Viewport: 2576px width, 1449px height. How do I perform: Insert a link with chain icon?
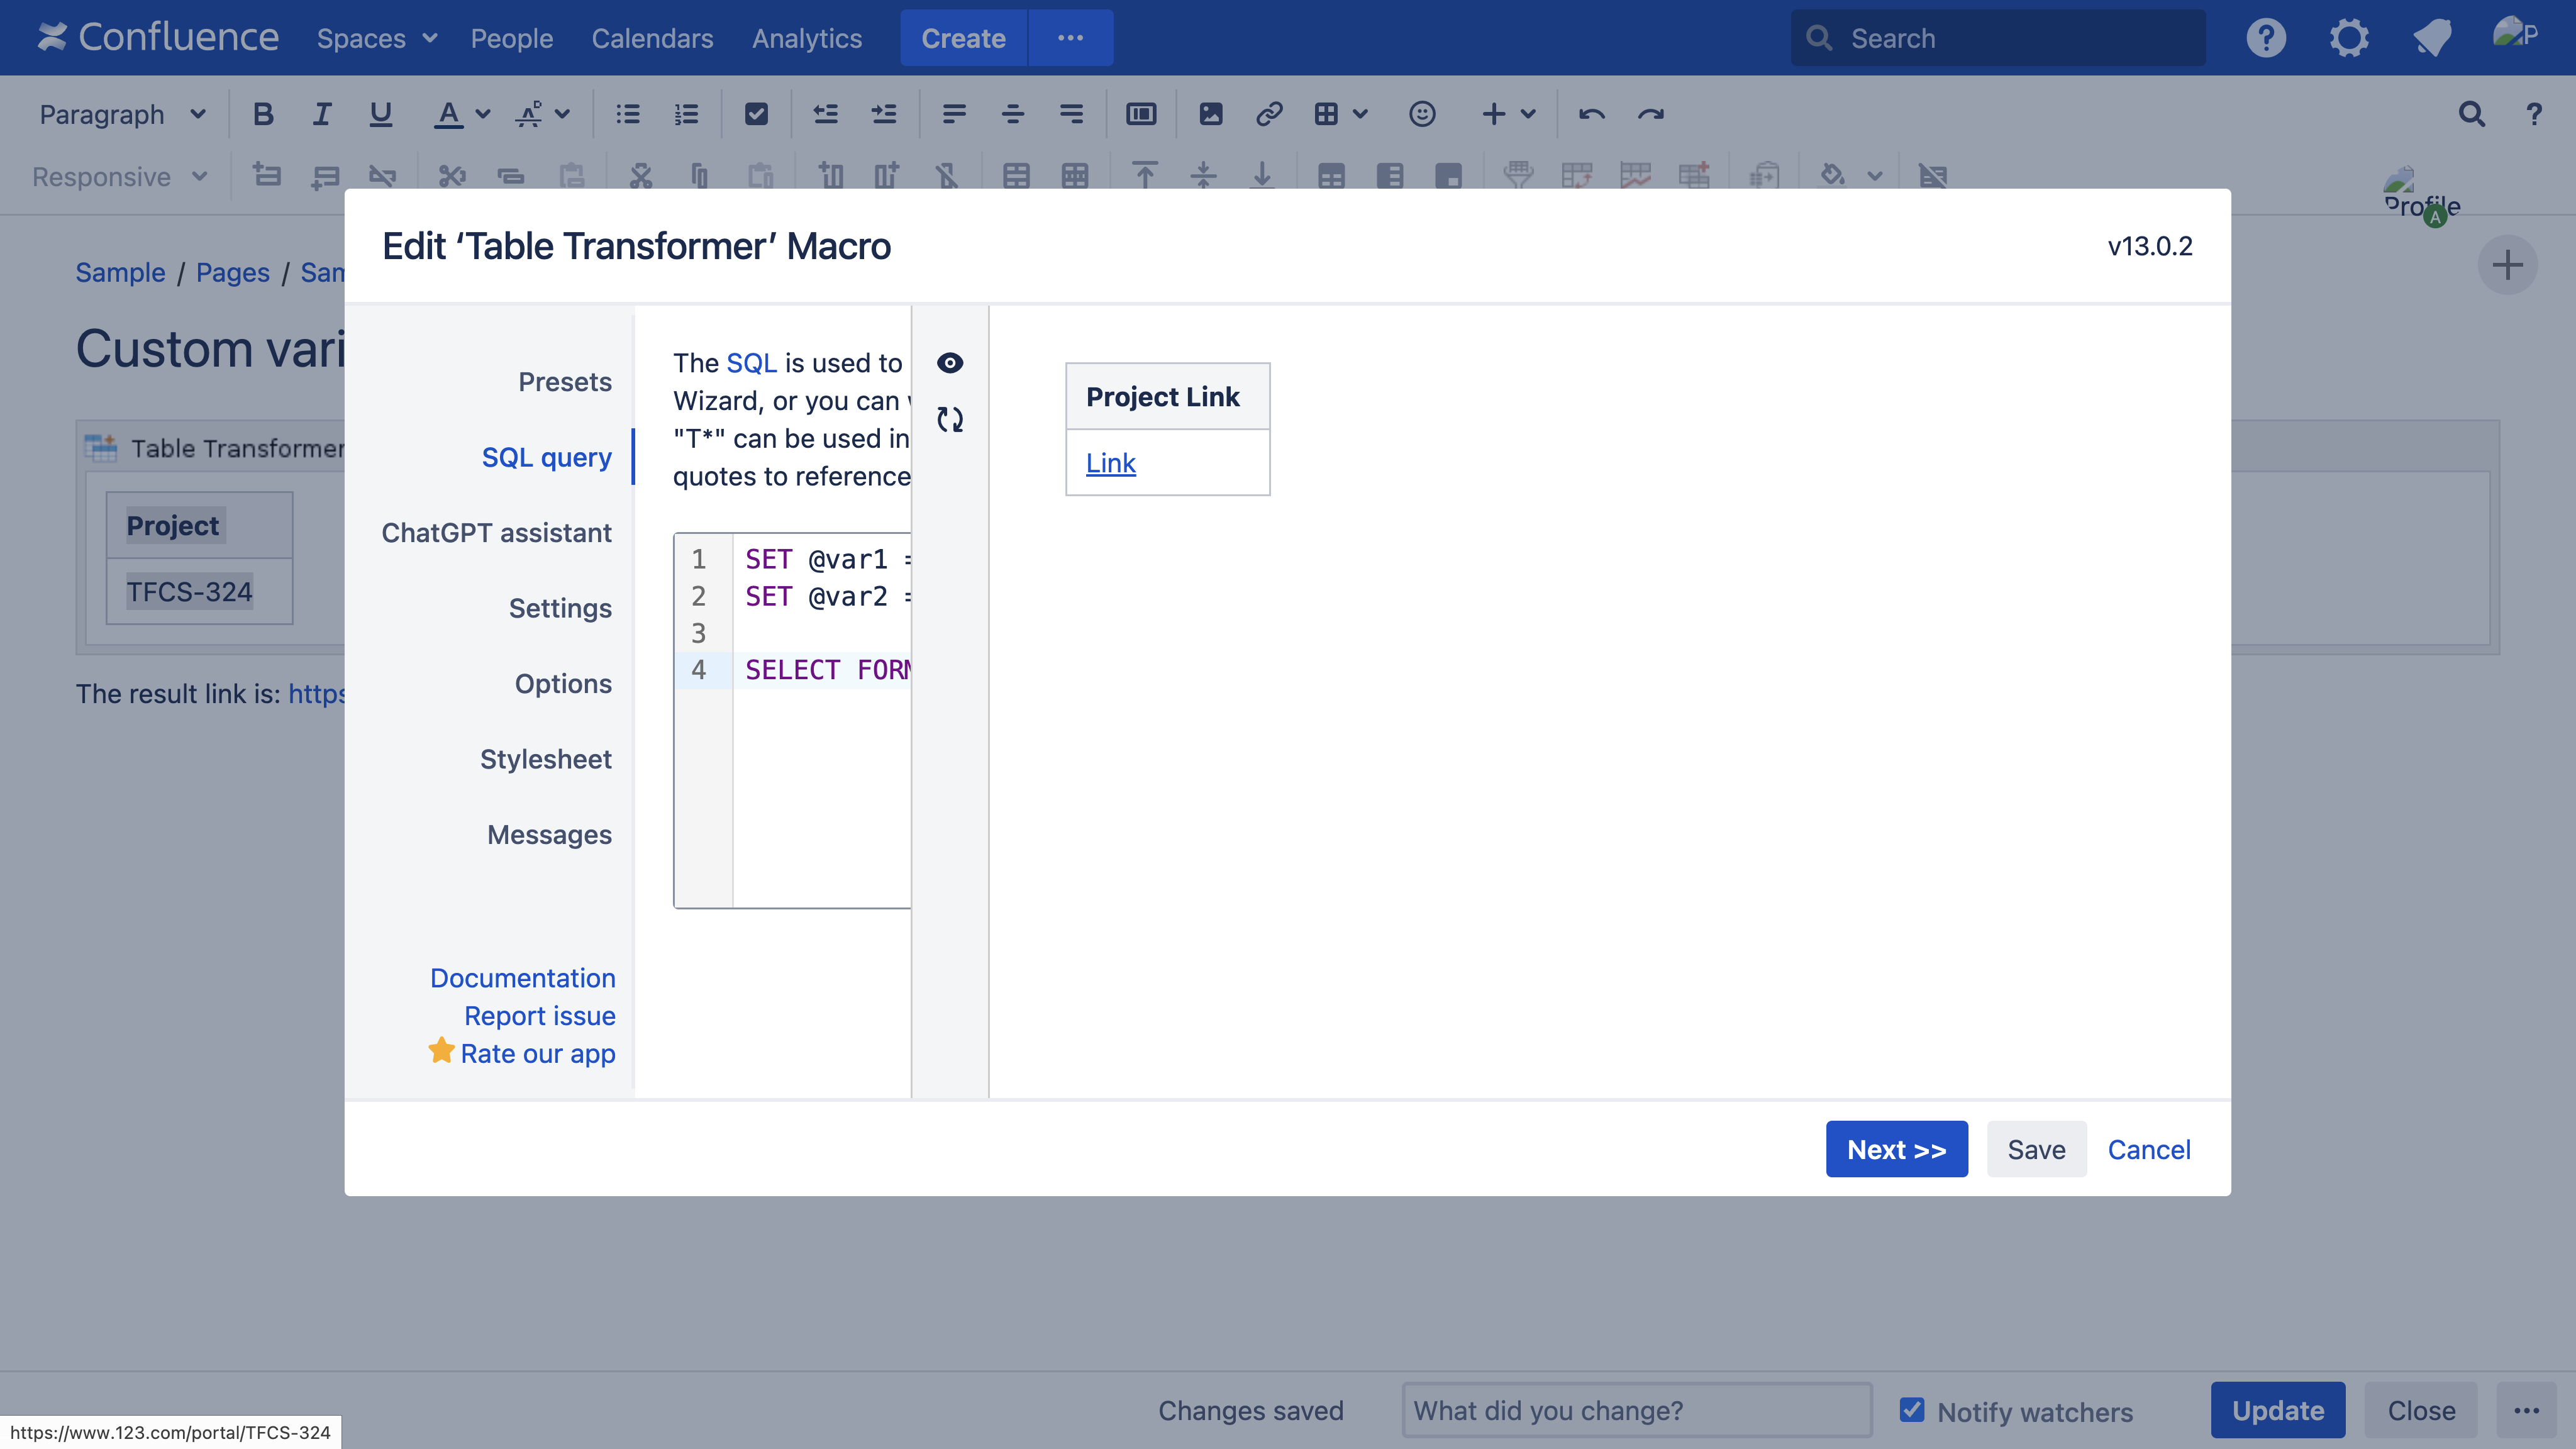tap(1268, 114)
